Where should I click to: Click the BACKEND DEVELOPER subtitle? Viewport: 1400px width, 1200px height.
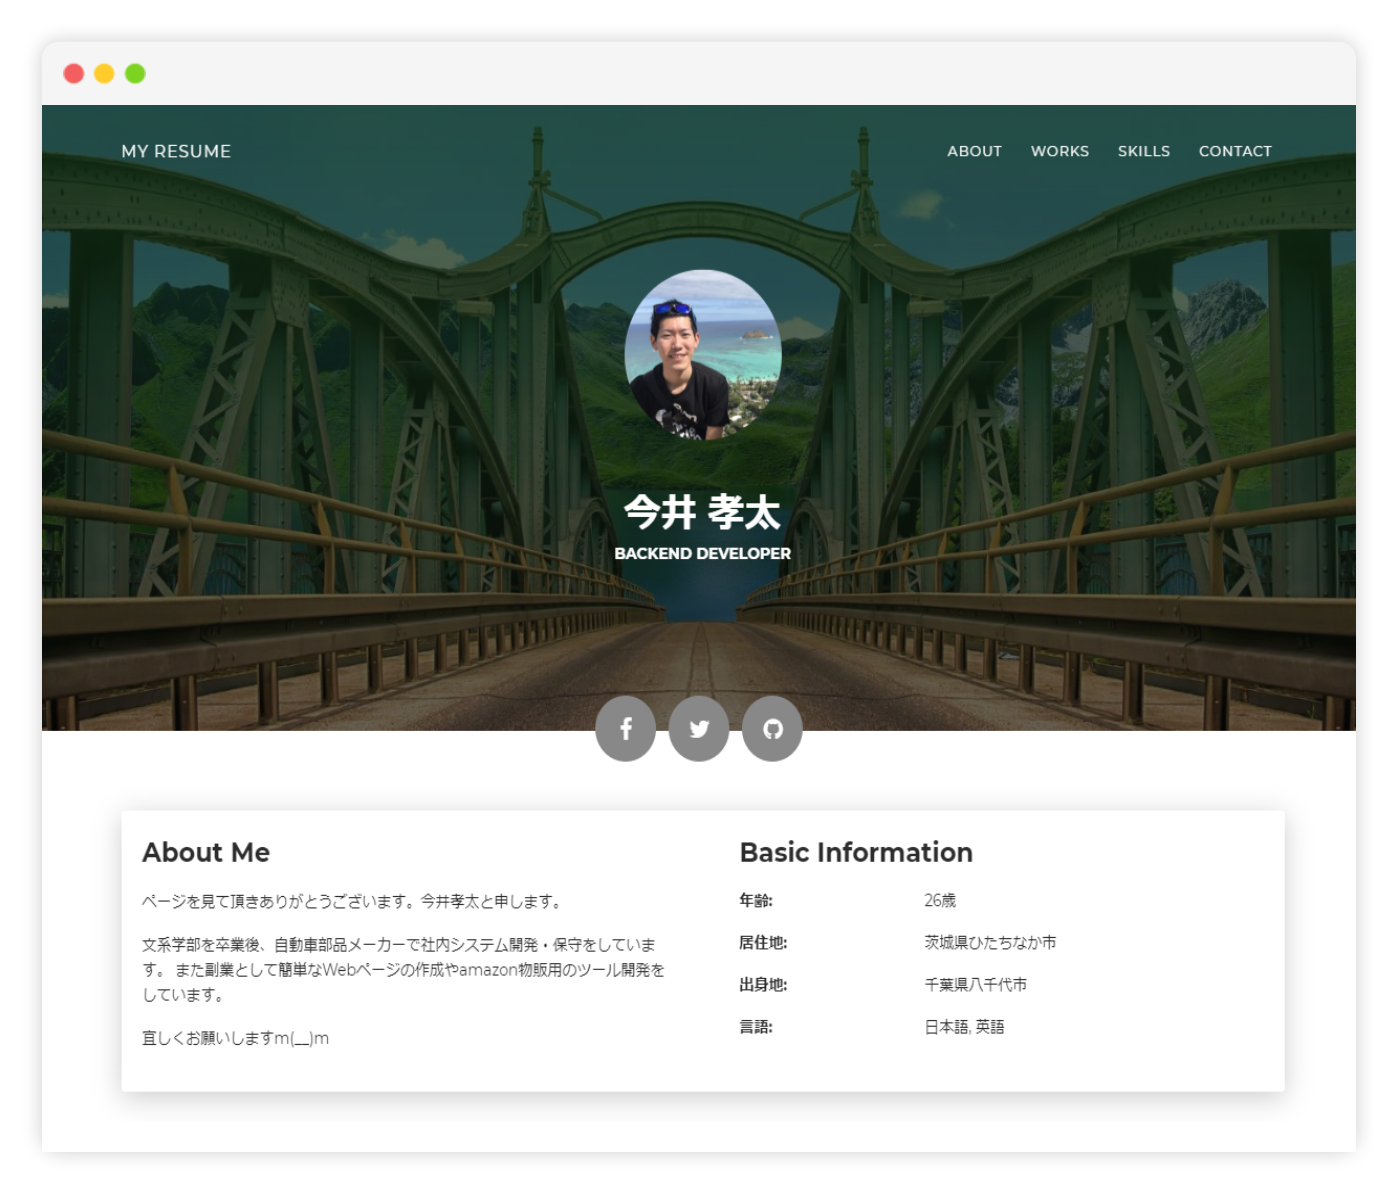click(702, 553)
